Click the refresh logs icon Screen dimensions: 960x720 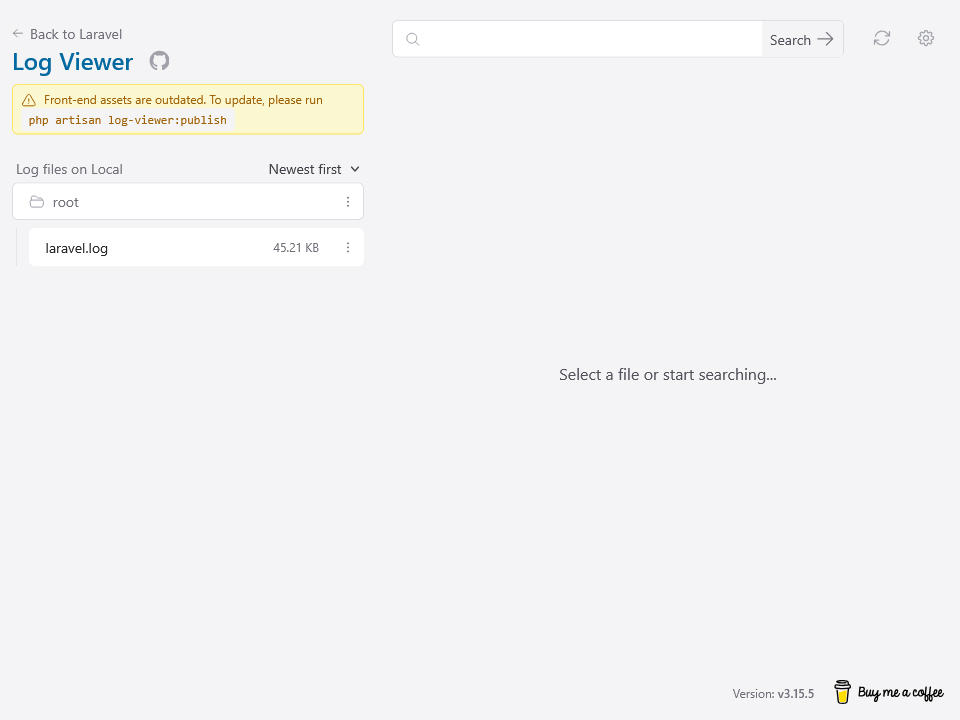tap(881, 39)
